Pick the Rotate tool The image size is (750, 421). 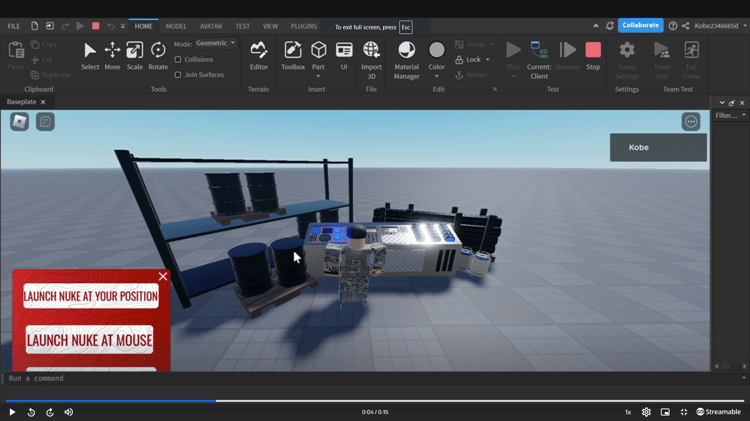(158, 56)
